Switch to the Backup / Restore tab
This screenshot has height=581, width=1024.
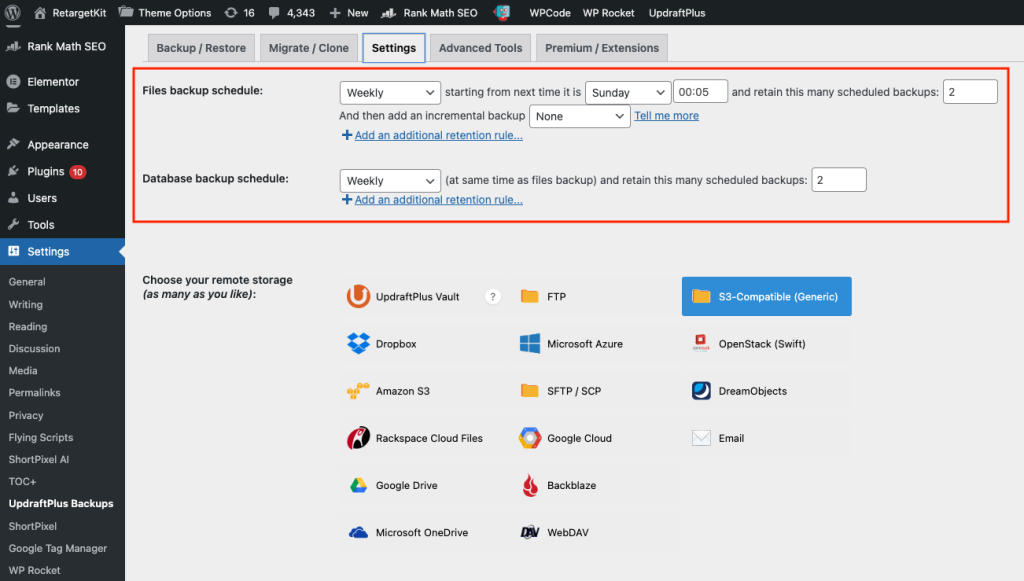click(201, 48)
